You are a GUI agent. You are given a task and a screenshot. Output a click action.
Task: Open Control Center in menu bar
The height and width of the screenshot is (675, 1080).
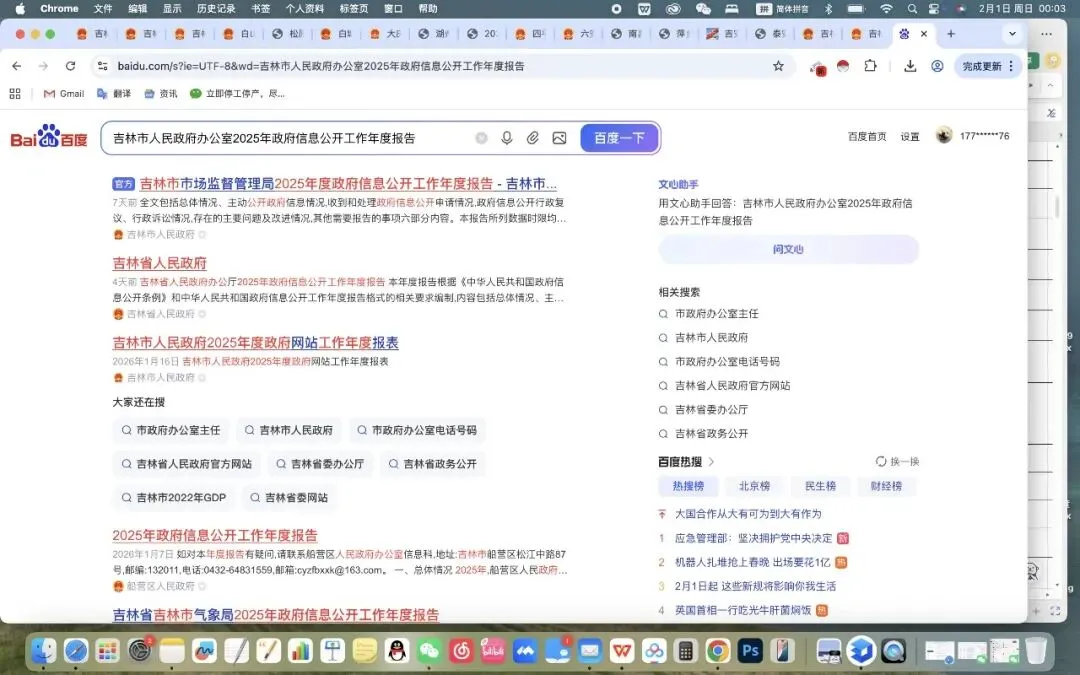[934, 8]
